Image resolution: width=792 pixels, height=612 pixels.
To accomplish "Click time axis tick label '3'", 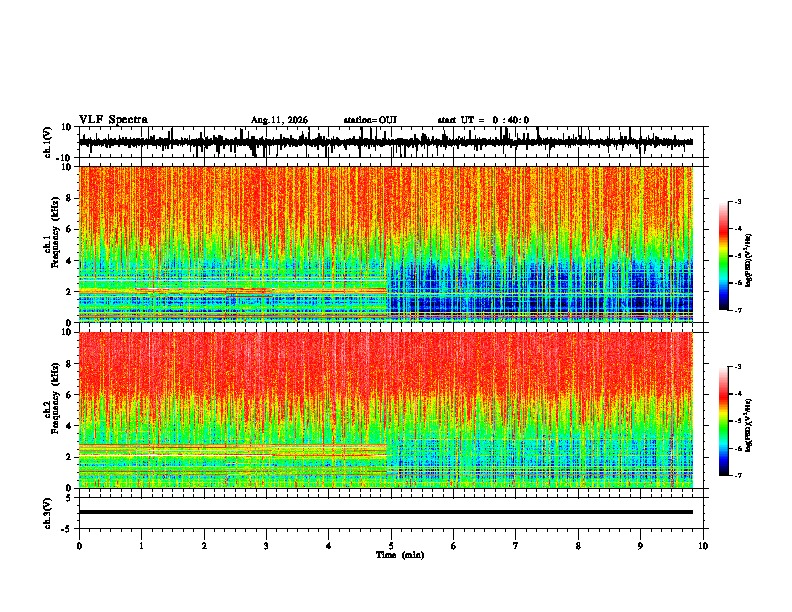I will pyautogui.click(x=266, y=546).
